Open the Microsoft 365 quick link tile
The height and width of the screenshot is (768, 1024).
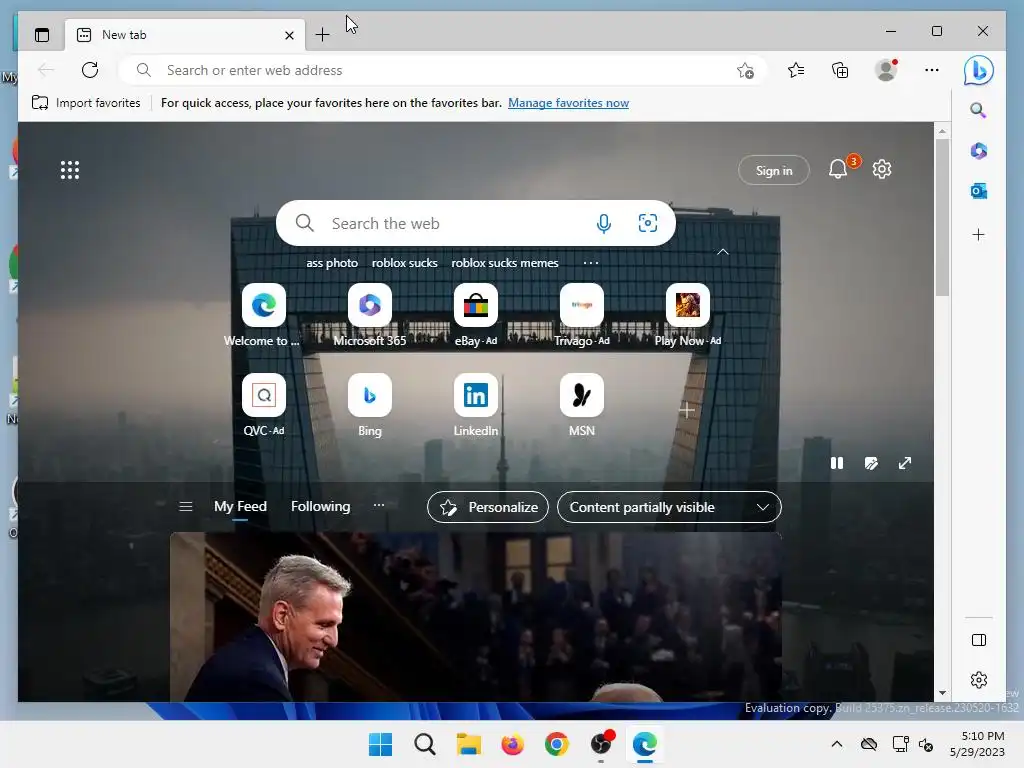[x=370, y=315]
